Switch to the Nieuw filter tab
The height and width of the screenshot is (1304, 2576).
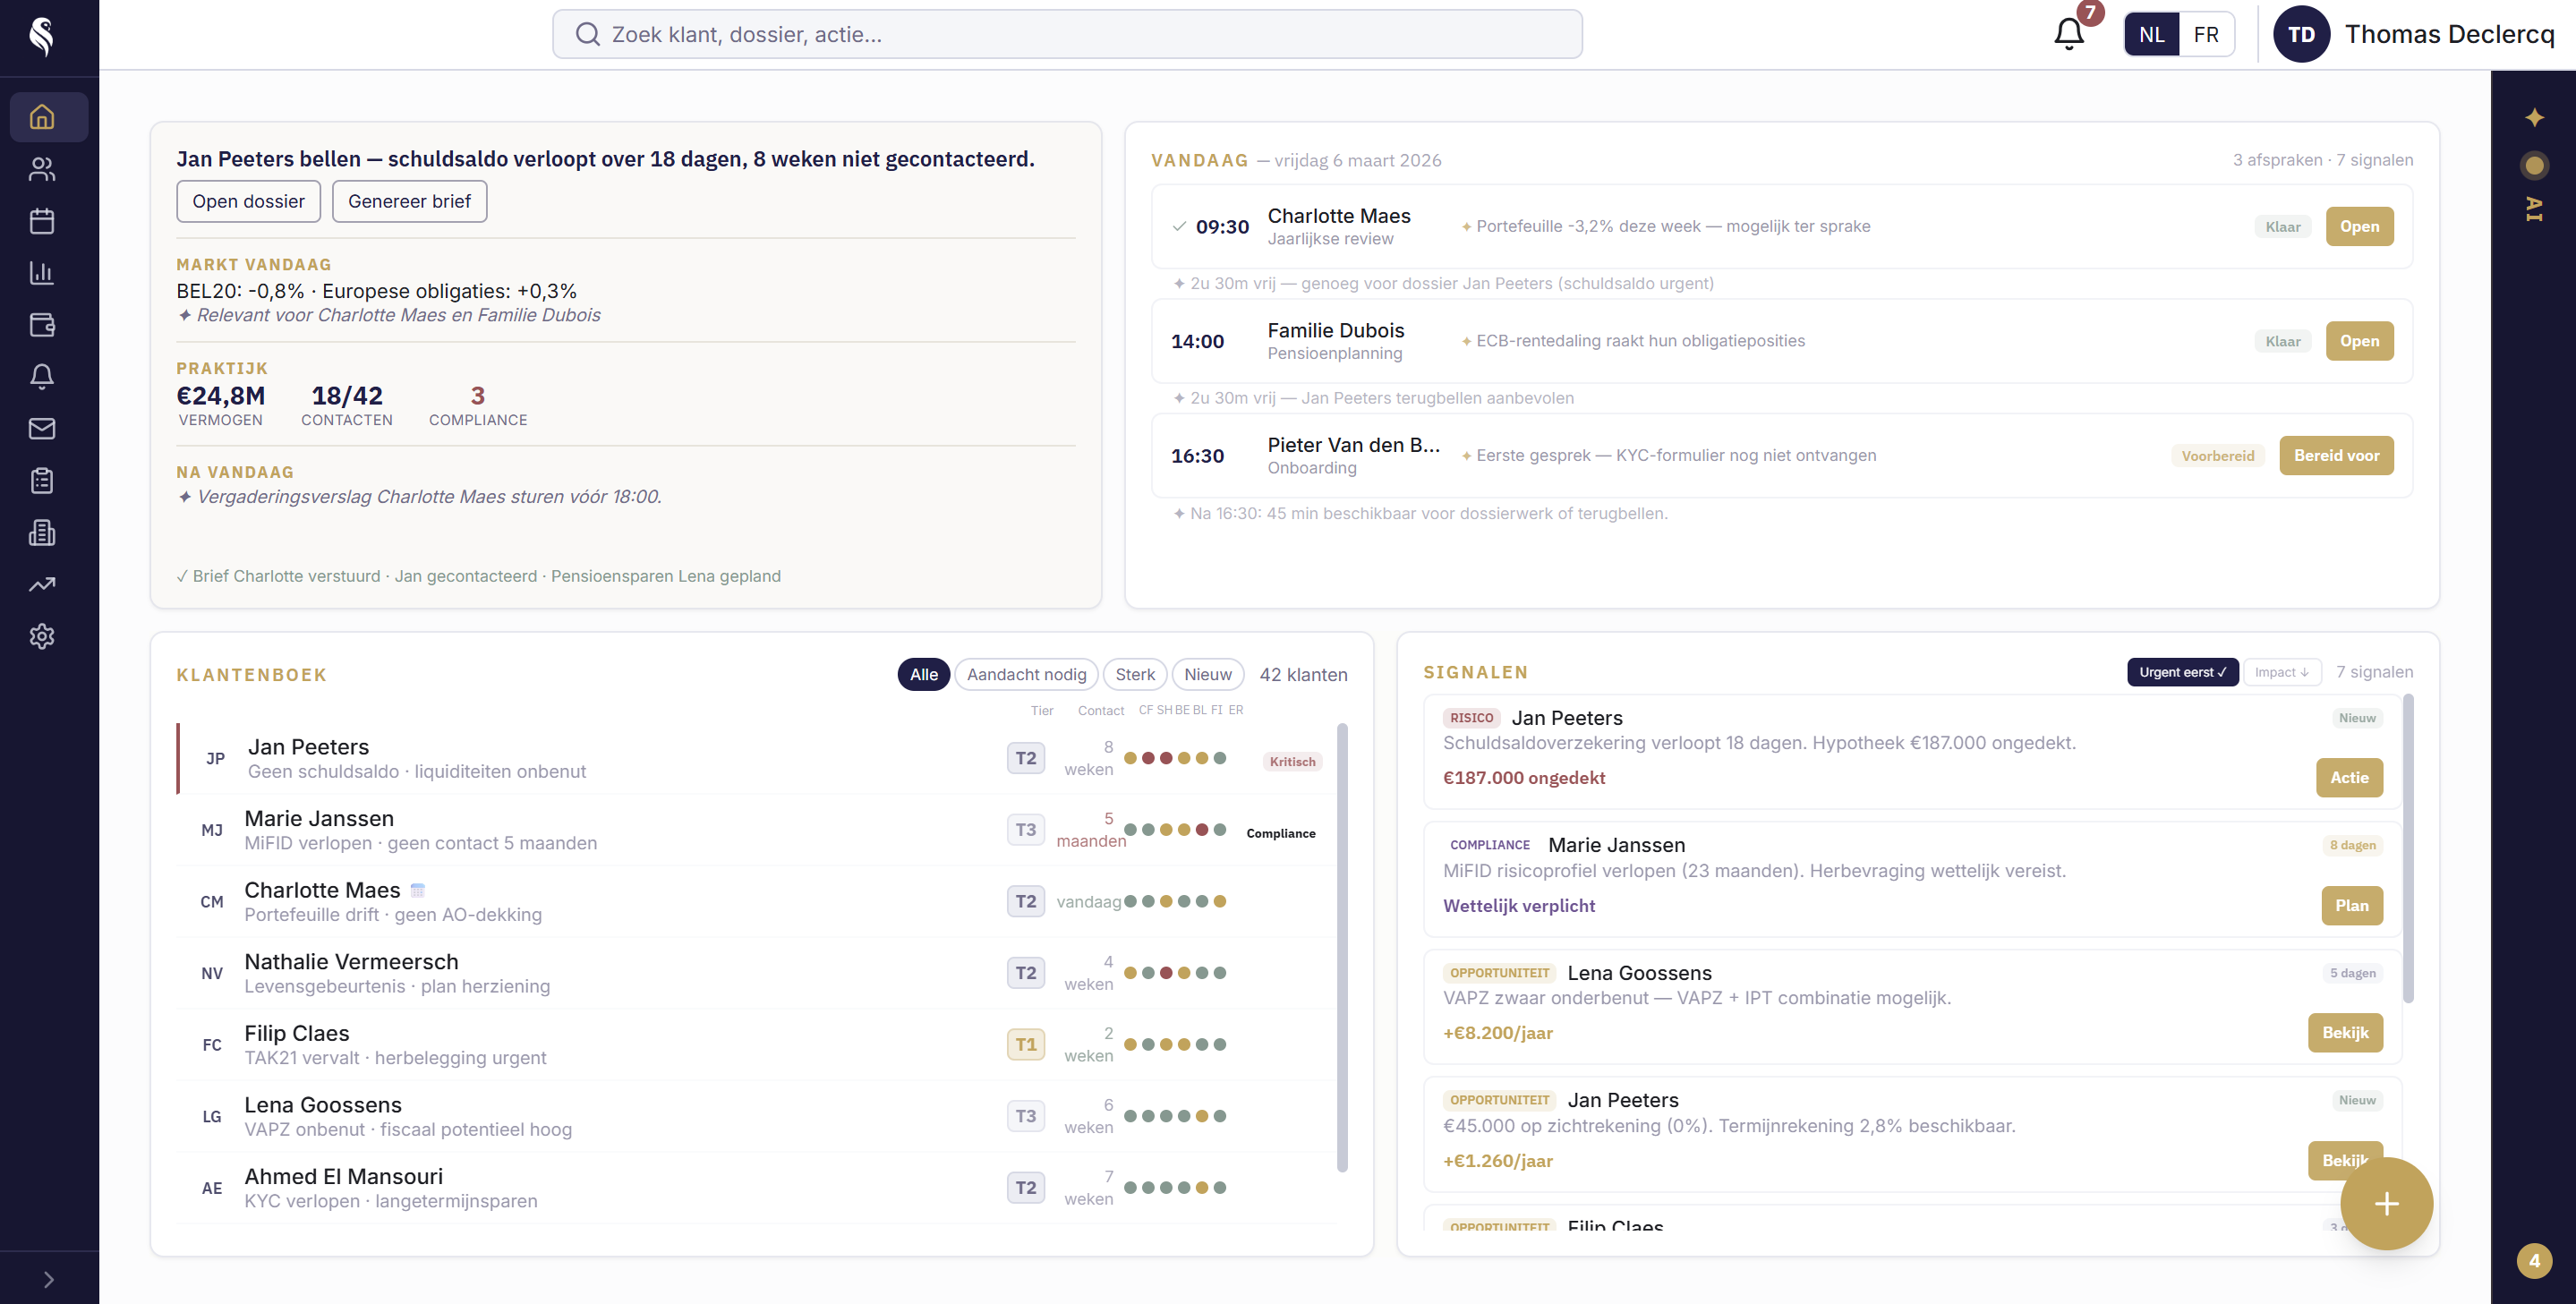(x=1208, y=674)
